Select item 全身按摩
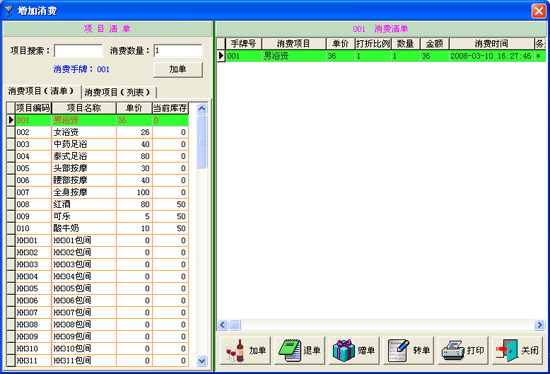550x374 pixels. point(98,192)
